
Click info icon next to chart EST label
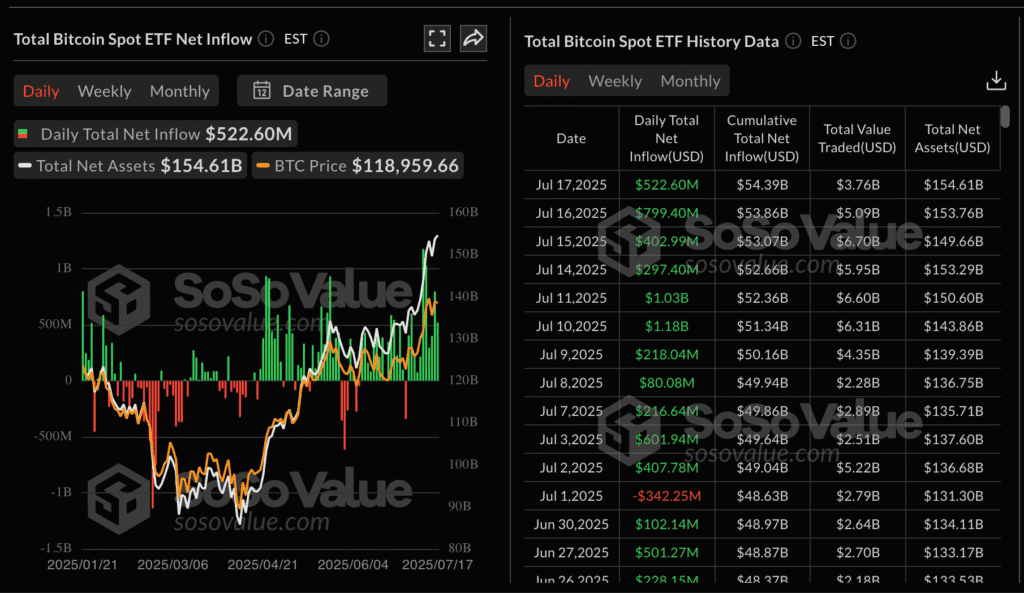point(321,39)
